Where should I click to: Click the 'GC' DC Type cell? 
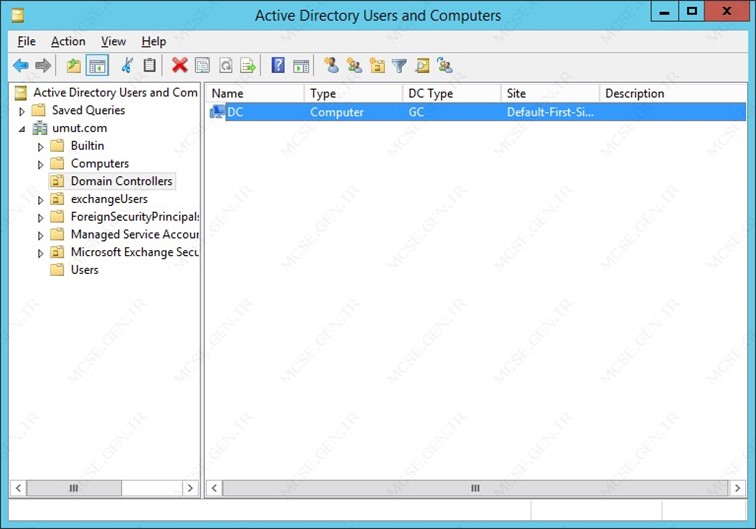pos(416,112)
